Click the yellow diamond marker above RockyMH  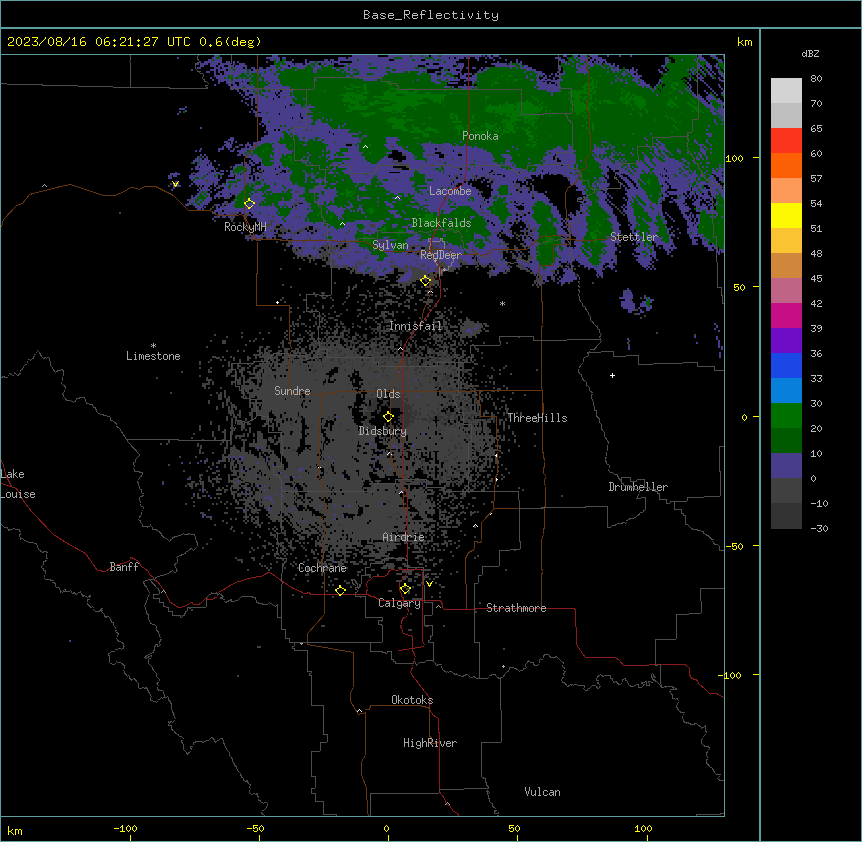coord(249,203)
